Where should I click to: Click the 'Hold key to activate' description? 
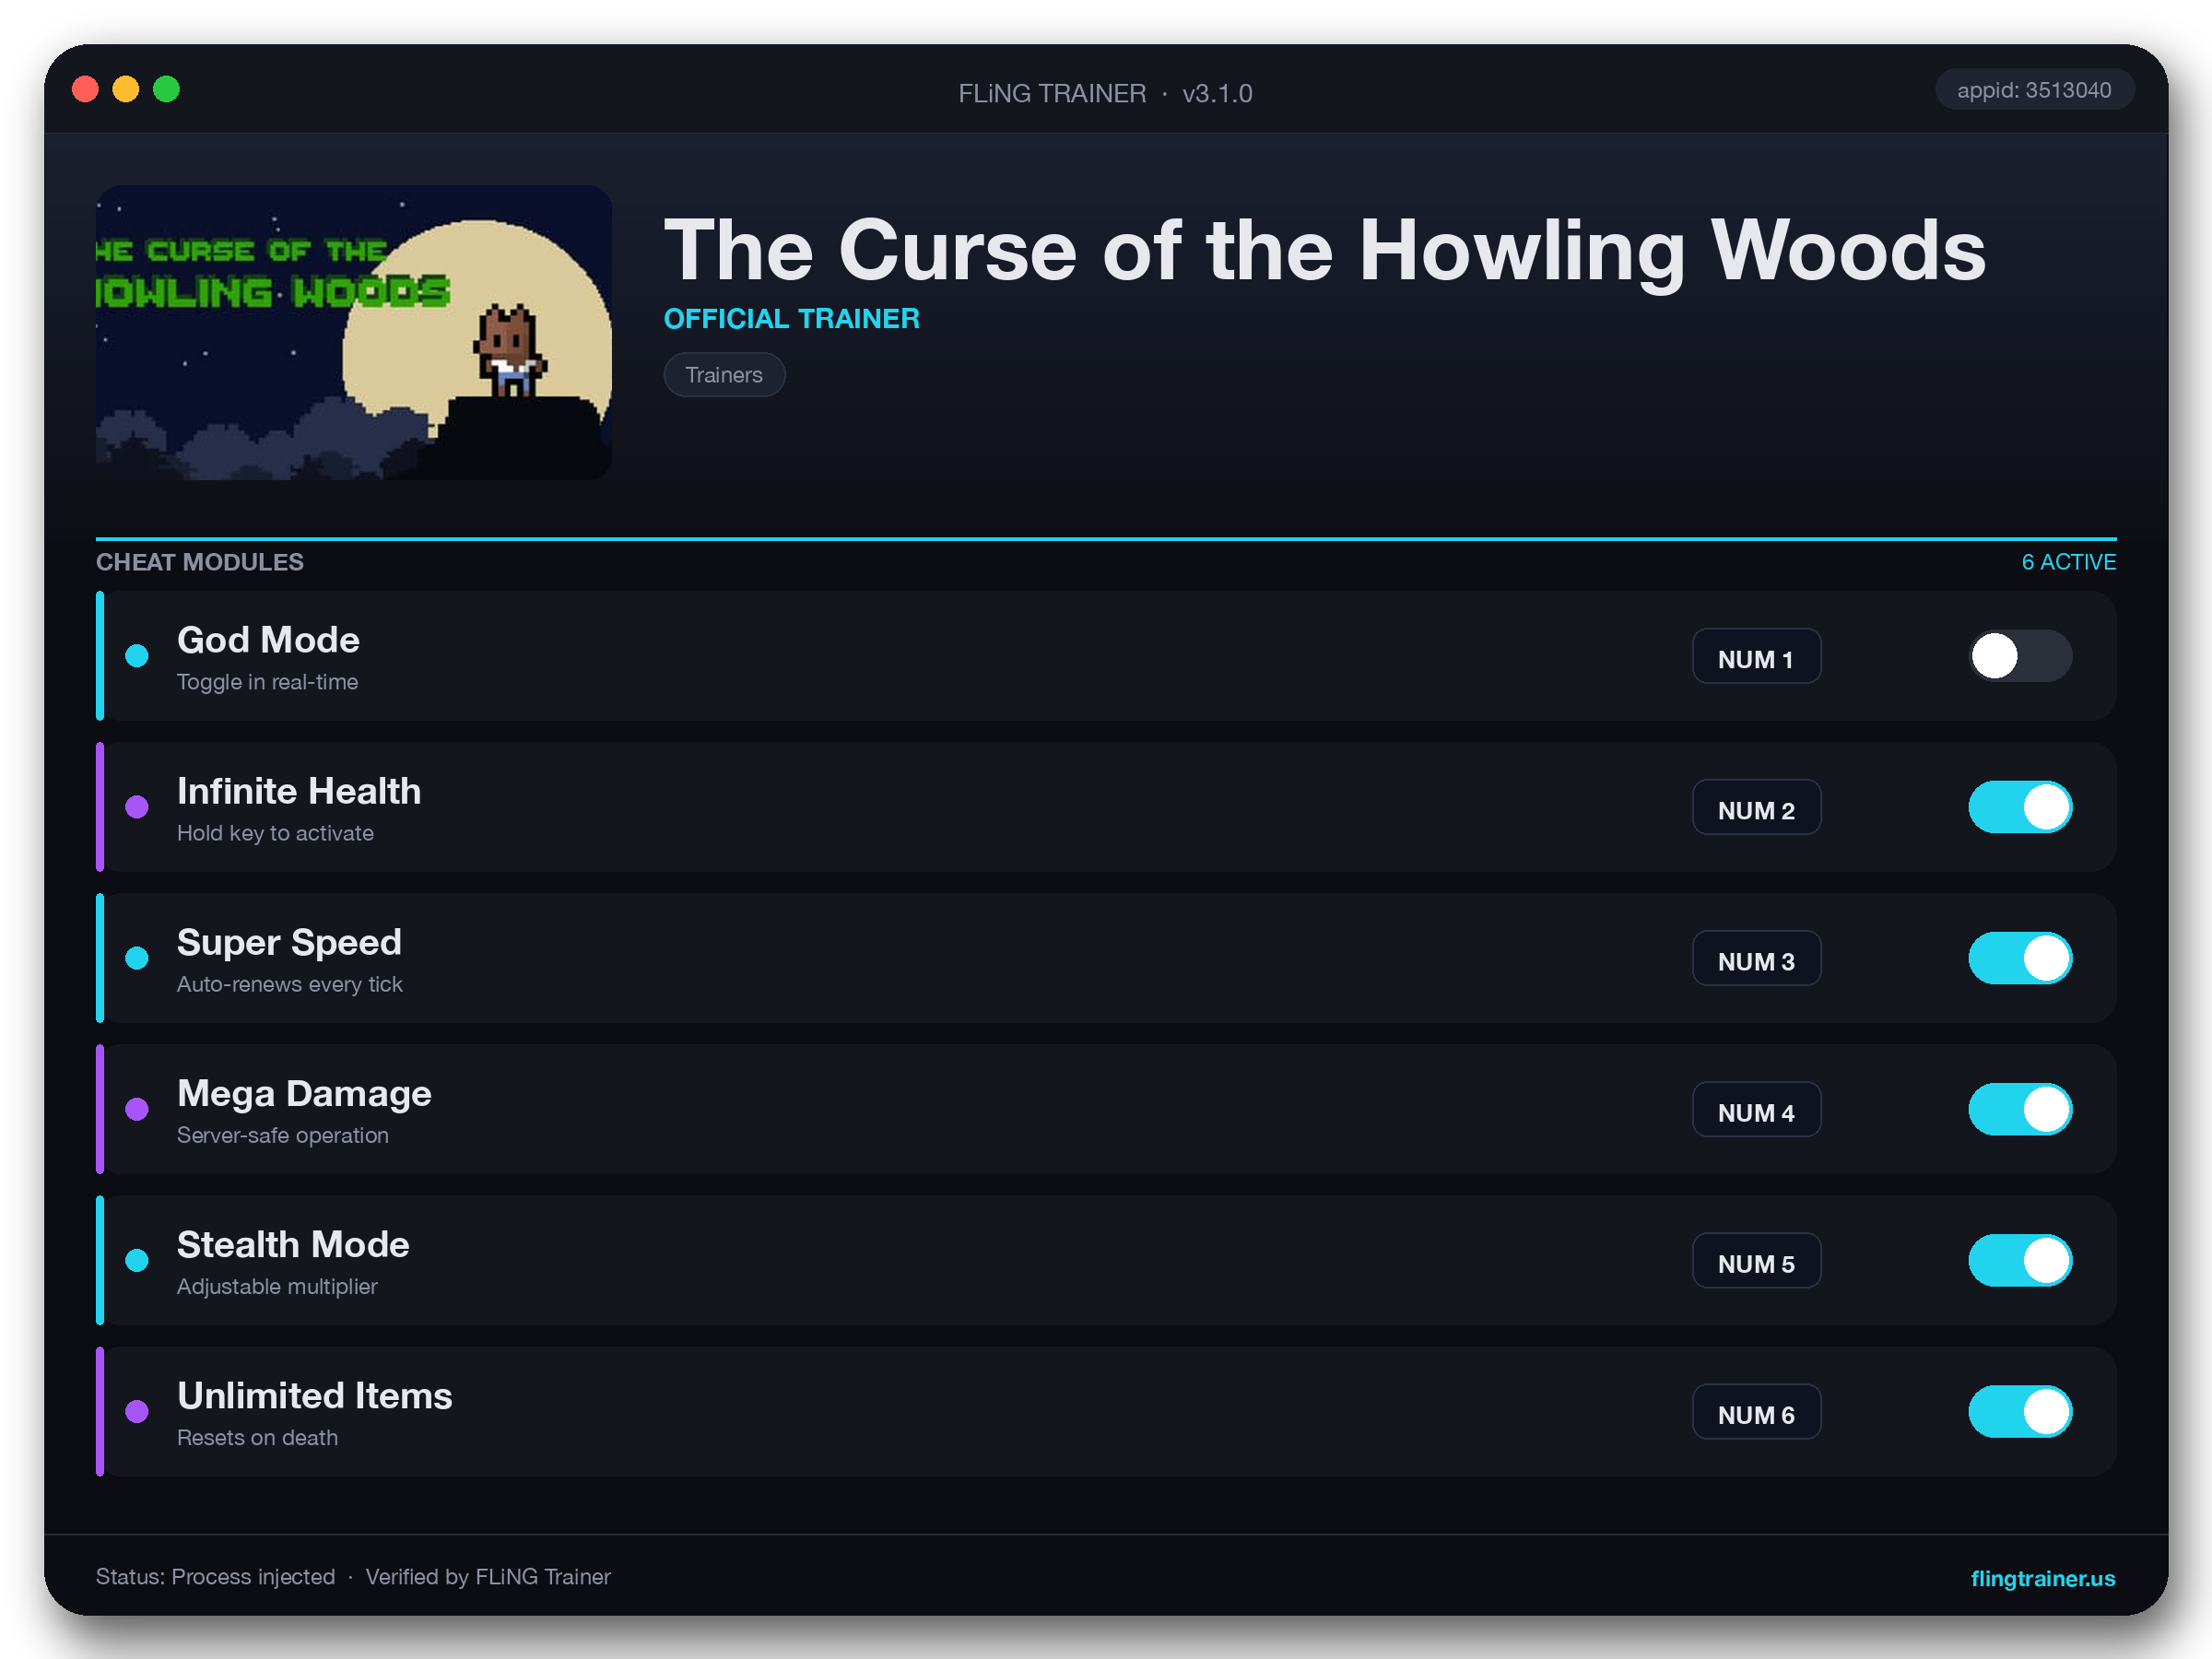click(275, 833)
